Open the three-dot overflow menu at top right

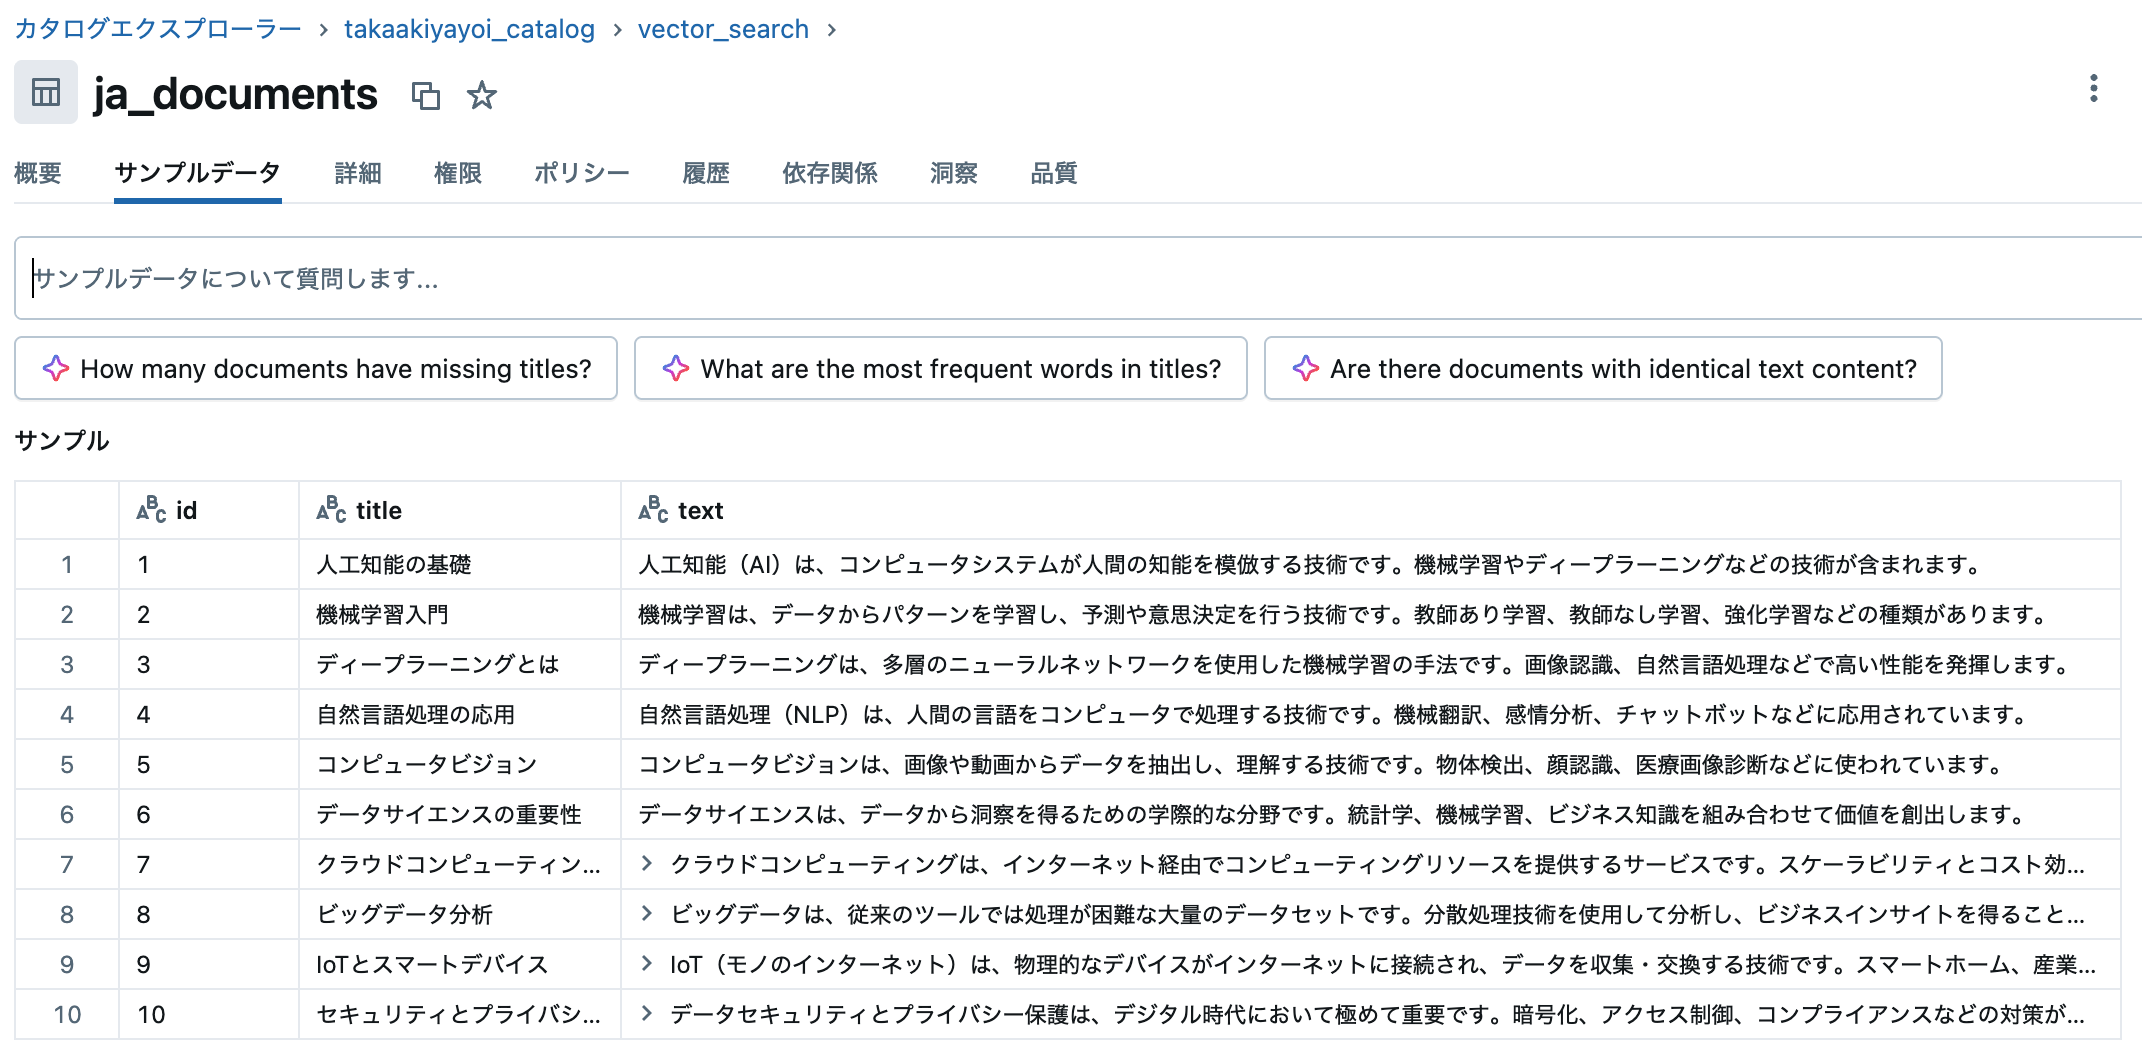coord(2094,88)
